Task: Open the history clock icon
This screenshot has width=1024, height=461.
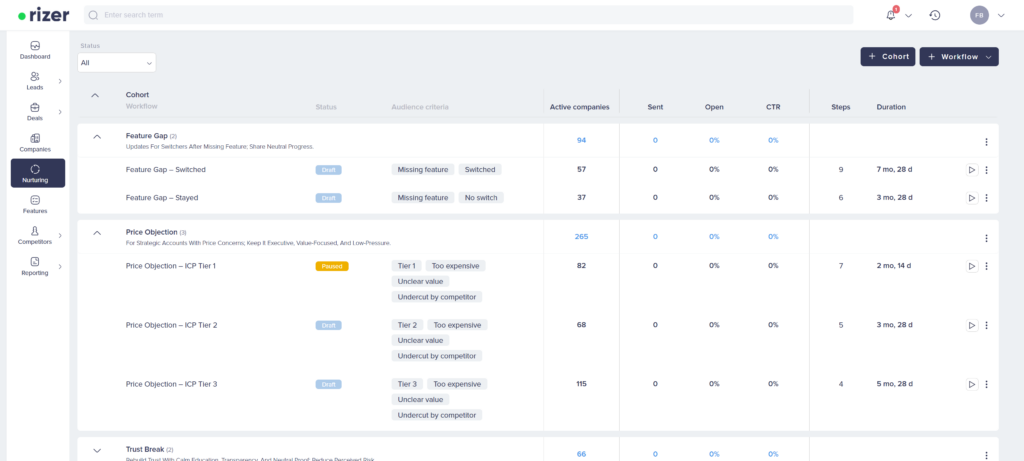Action: coord(934,15)
